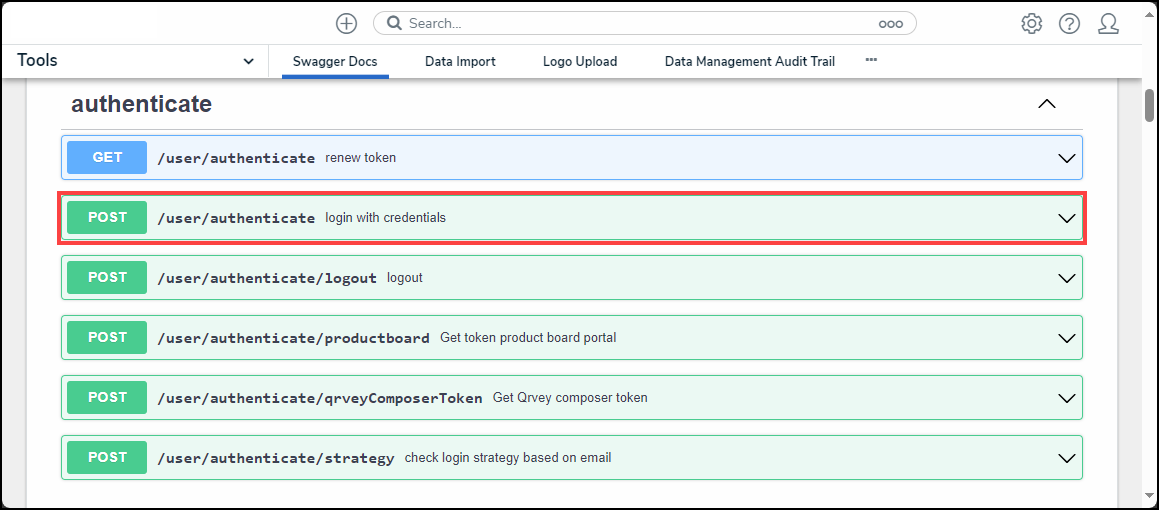1159x510 pixels.
Task: Open the more tabs ellipsis menu
Action: coord(871,61)
